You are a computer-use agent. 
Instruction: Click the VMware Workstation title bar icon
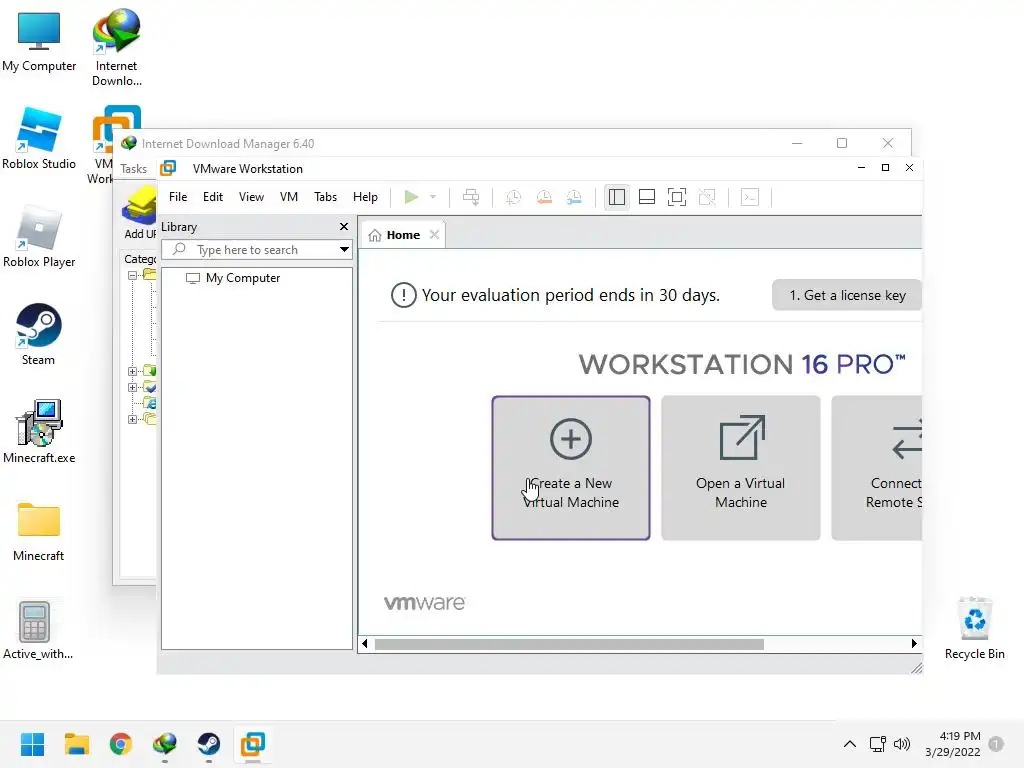pyautogui.click(x=168, y=168)
